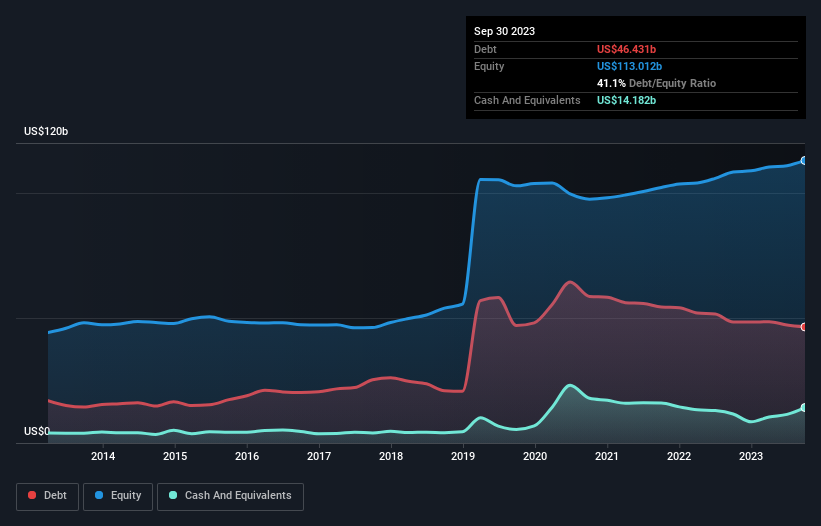Click the 2021 x-axis label
The image size is (821, 526).
[607, 456]
